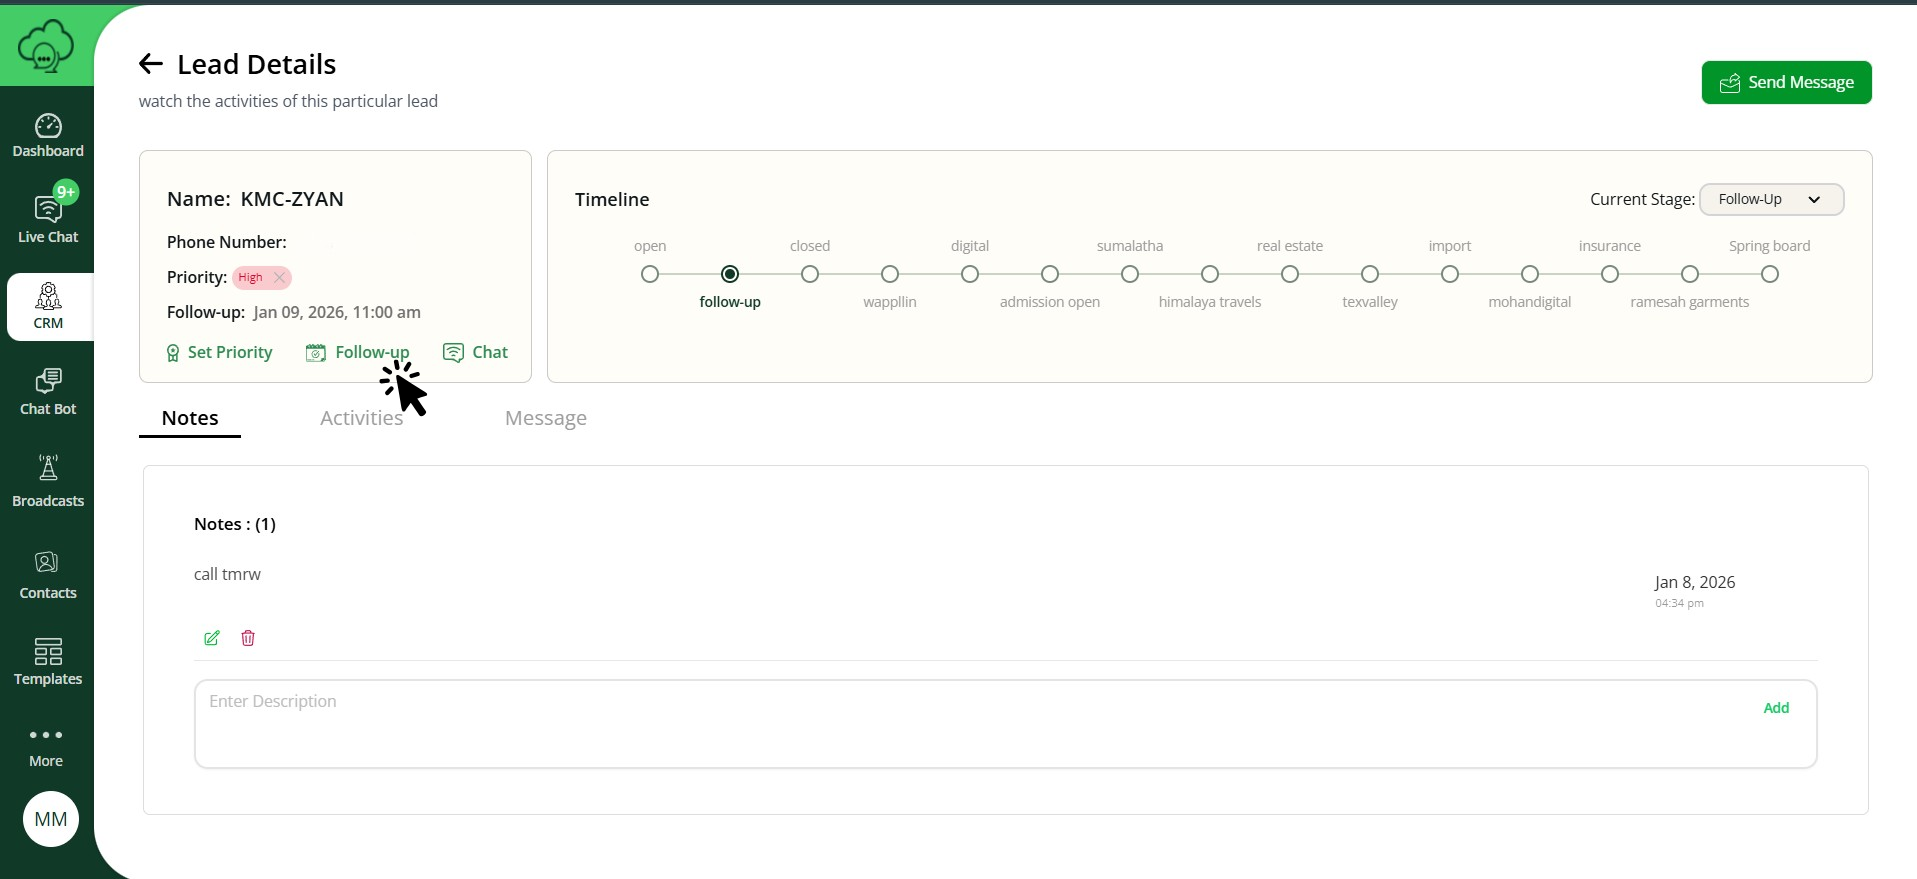This screenshot has width=1917, height=879.
Task: Focus the Enter Description field
Action: [1005, 724]
